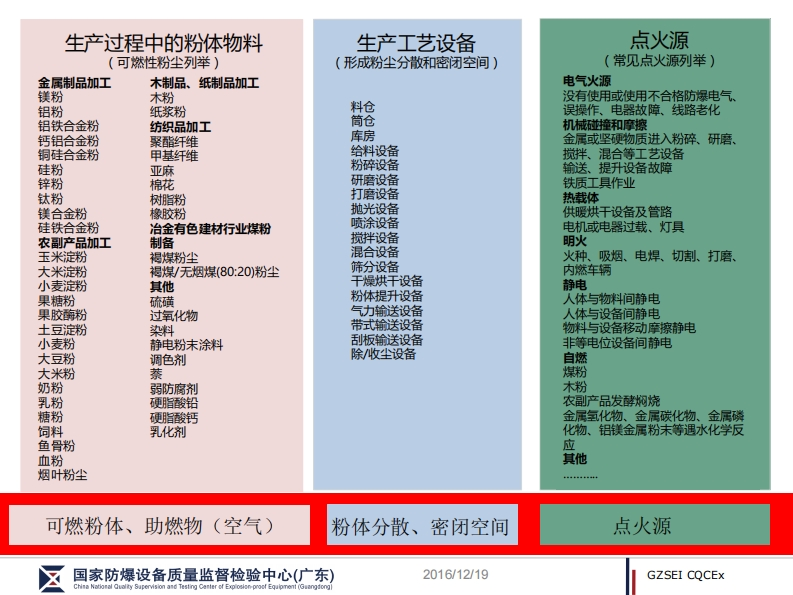The height and width of the screenshot is (595, 793).
Task: Click the 除/收尘设备 list item
Action: coord(383,354)
